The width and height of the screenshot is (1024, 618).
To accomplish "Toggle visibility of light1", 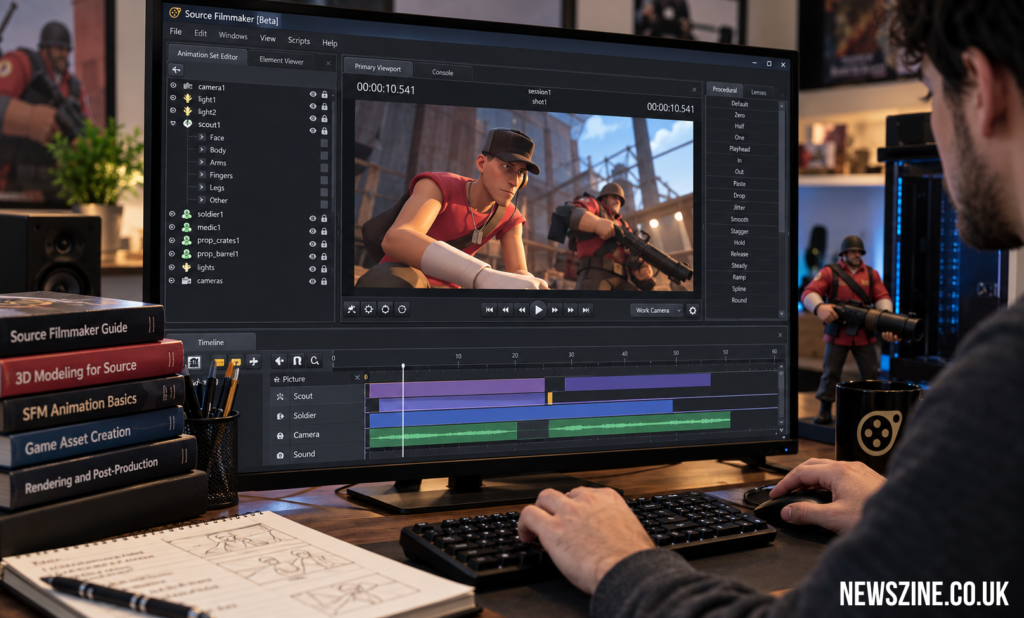I will 313,106.
